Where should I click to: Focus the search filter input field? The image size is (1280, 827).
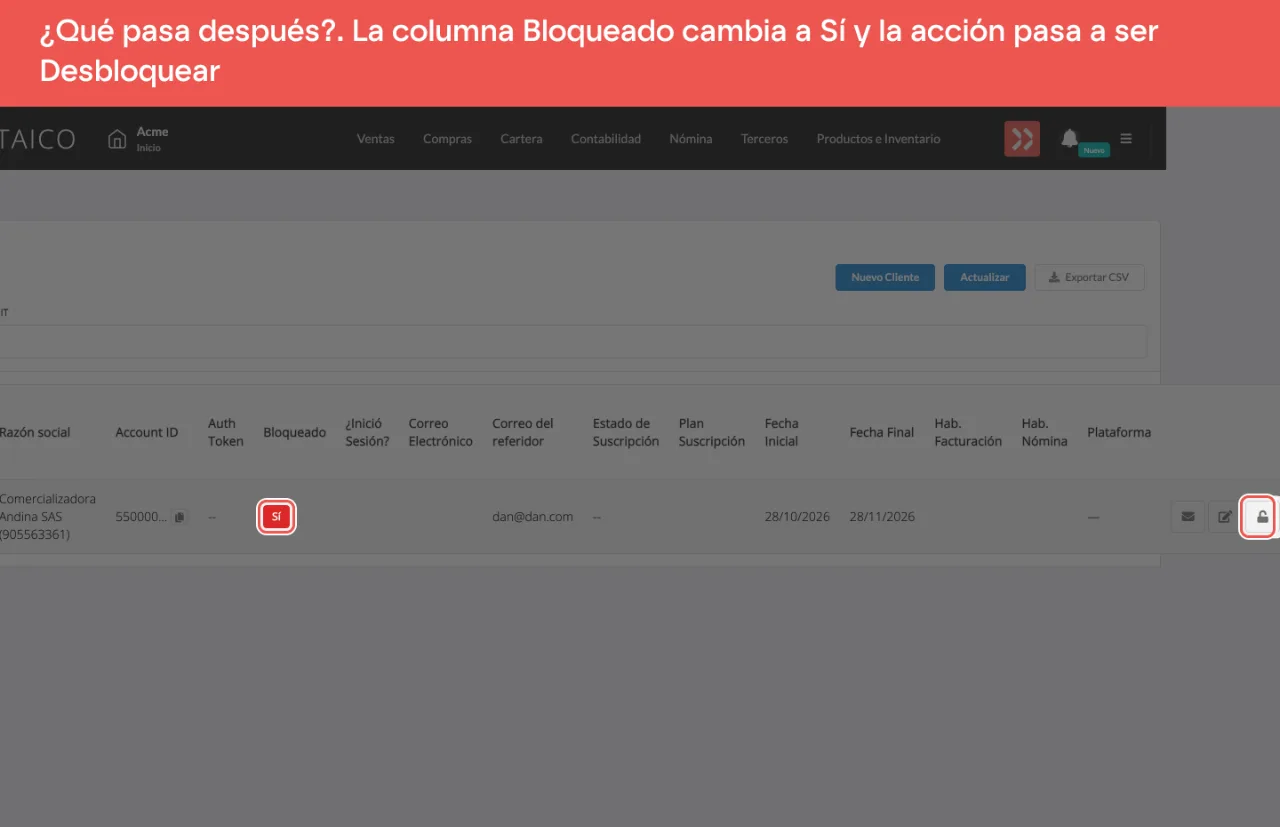(573, 341)
